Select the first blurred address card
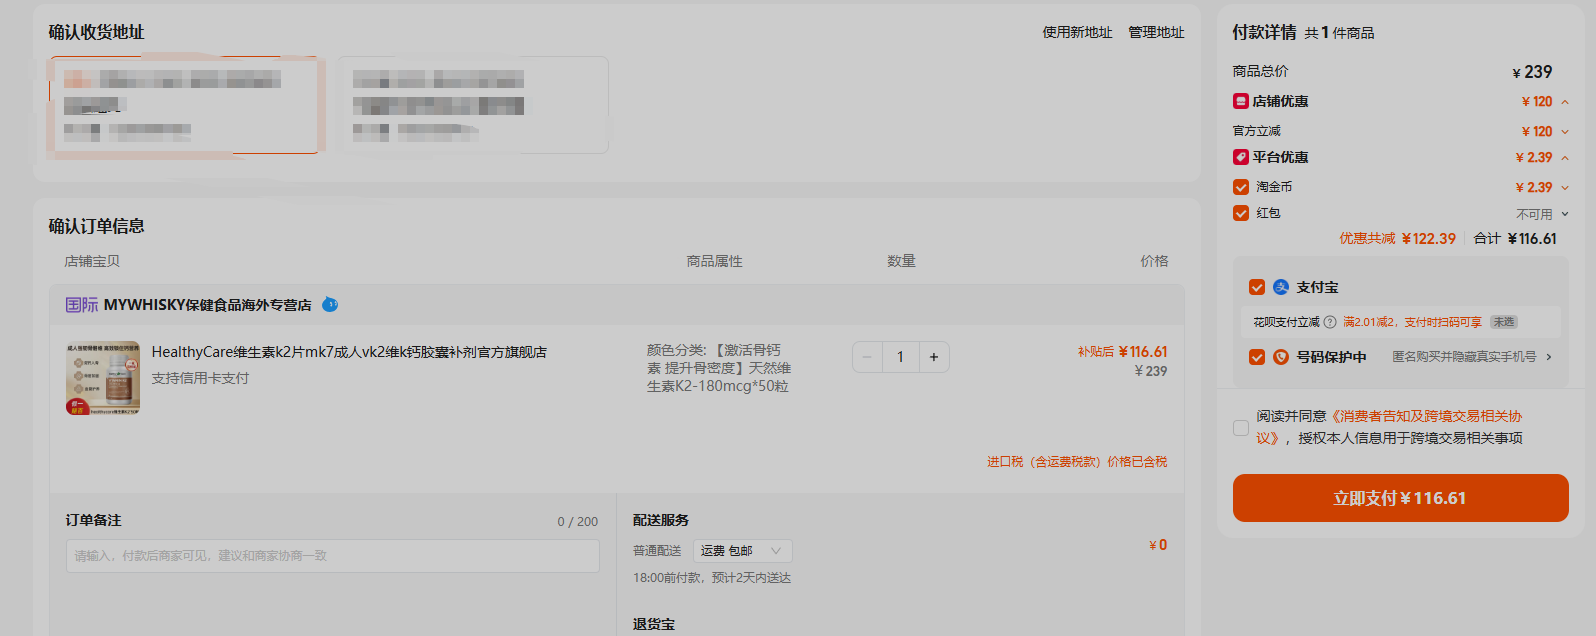Screen dimensions: 1596x636 [x=184, y=105]
